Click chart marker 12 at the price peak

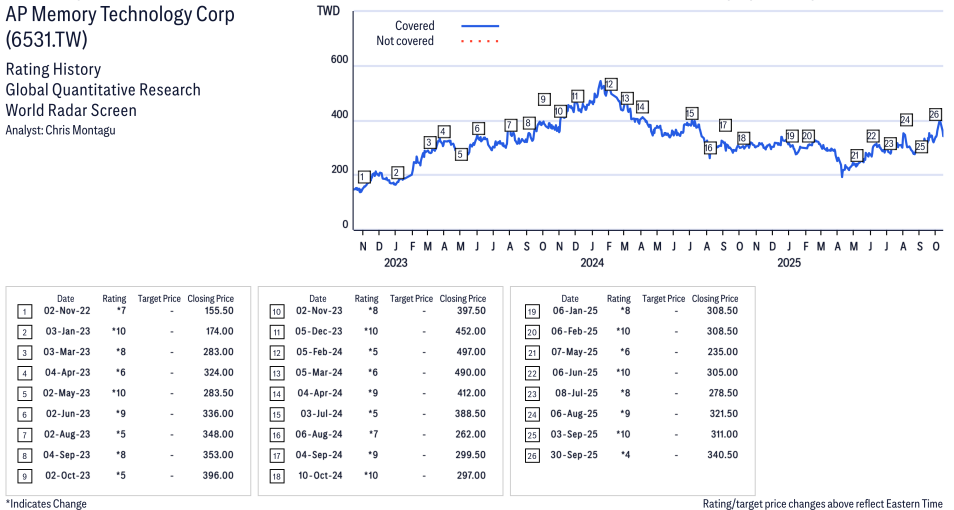tap(610, 84)
